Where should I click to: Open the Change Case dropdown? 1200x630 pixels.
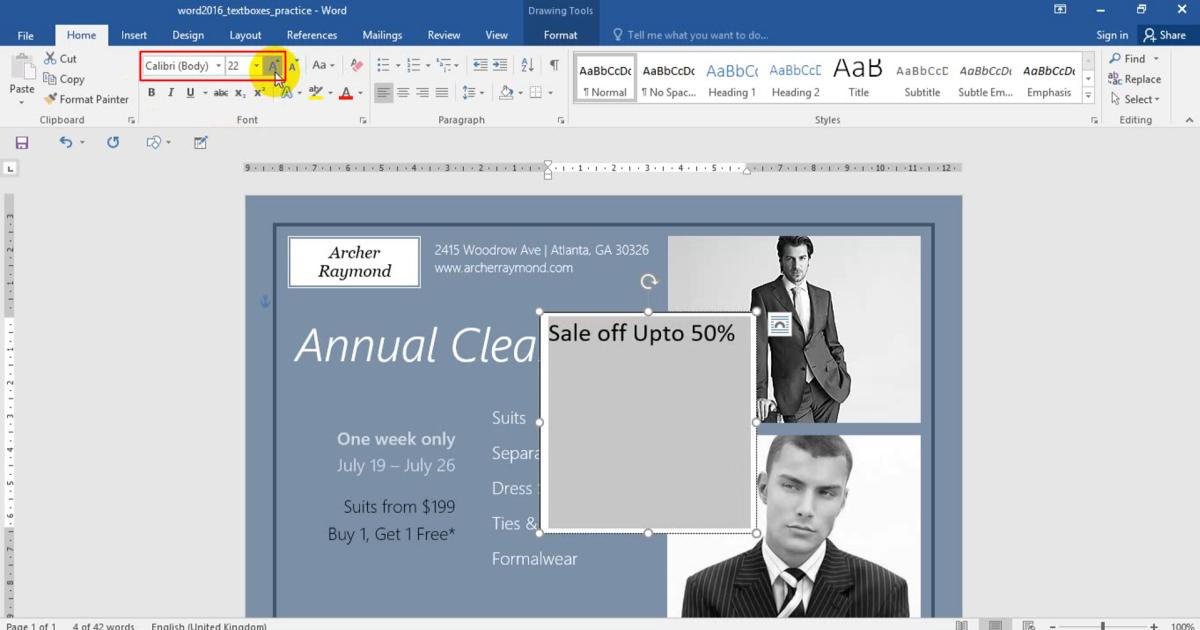pyautogui.click(x=323, y=66)
